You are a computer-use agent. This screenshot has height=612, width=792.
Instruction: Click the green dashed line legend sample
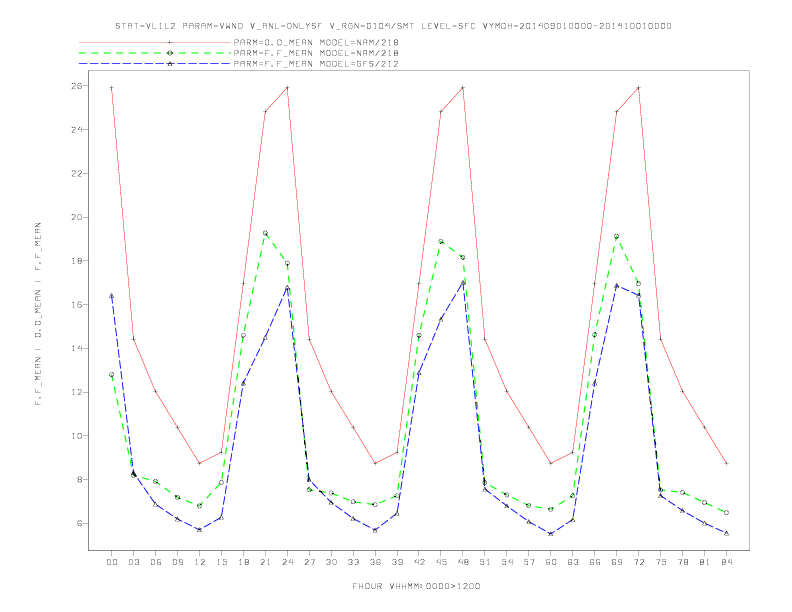point(155,53)
